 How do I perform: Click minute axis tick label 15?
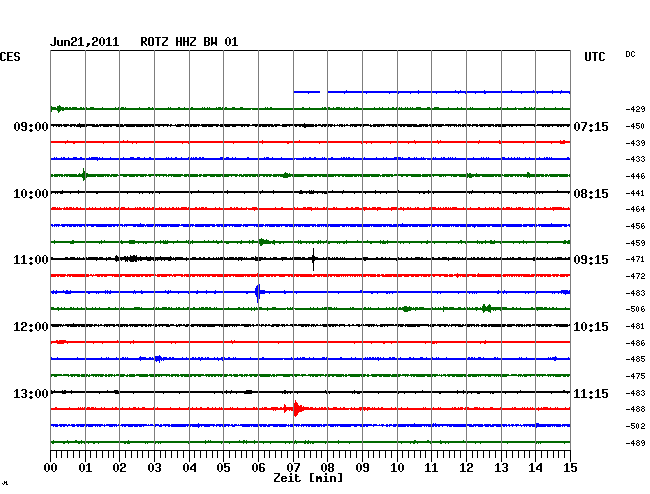click(x=570, y=468)
